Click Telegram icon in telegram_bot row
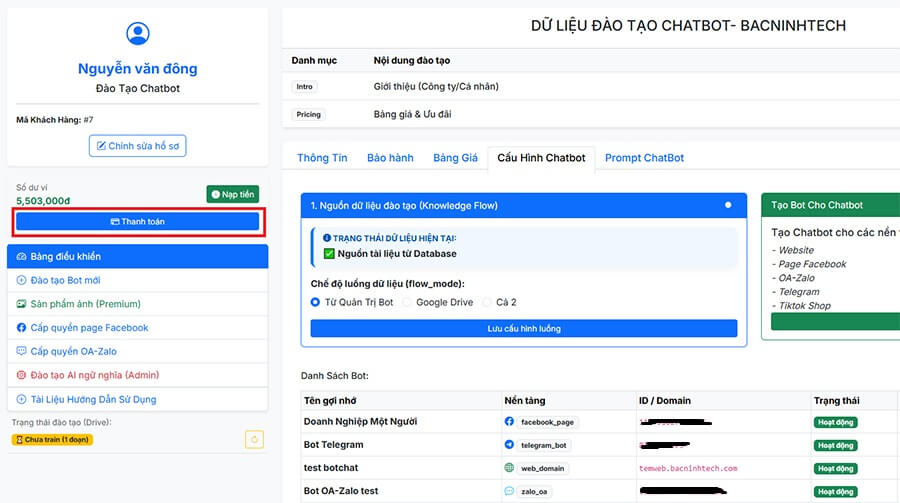The image size is (900, 503). 509,444
